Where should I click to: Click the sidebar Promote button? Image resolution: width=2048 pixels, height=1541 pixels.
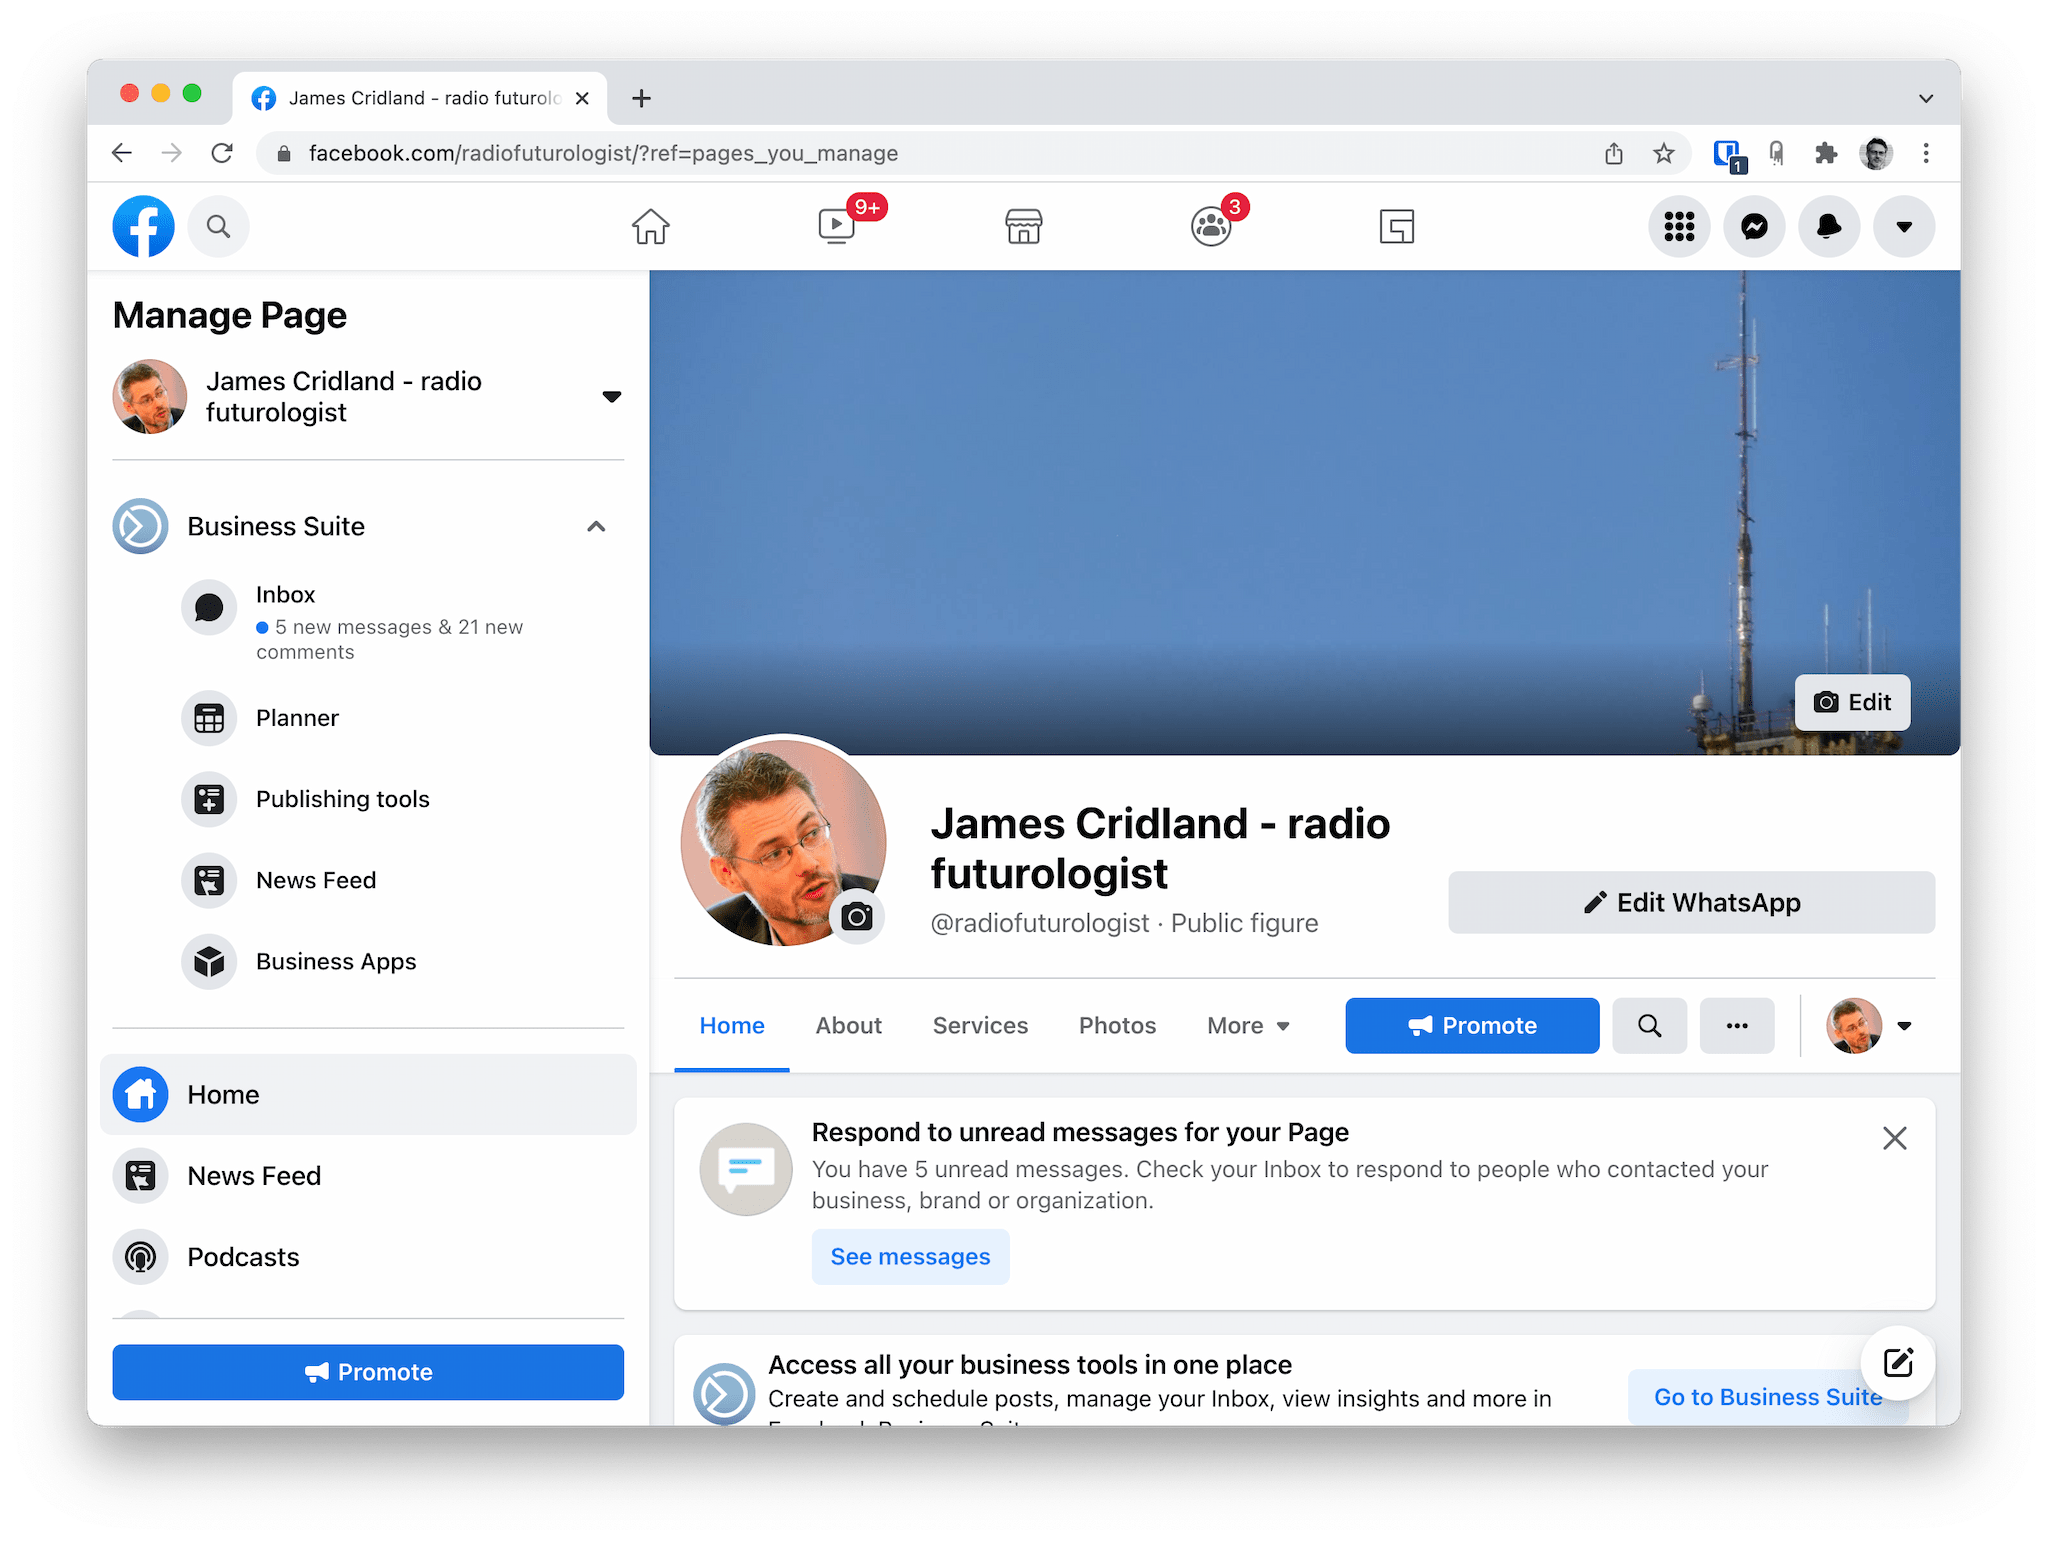(x=368, y=1372)
